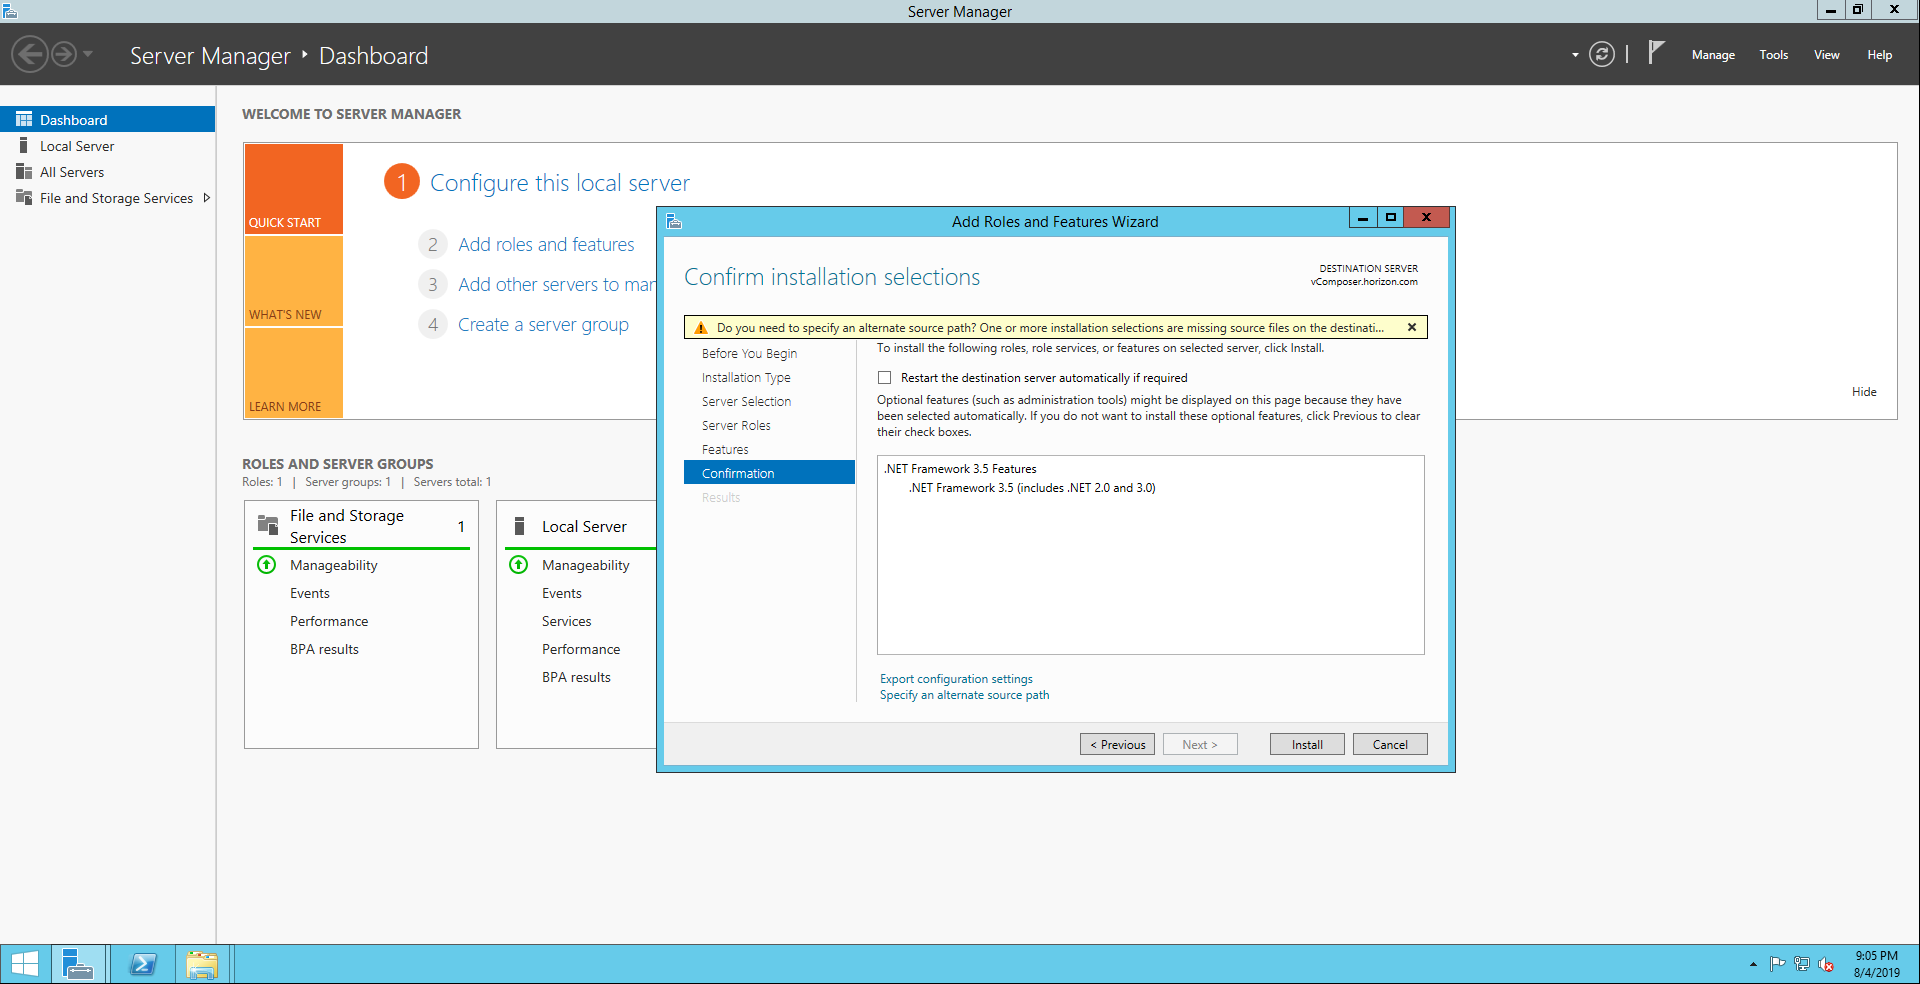Viewport: 1920px width, 984px height.
Task: Dismiss the alternate source path warning
Action: [1411, 328]
